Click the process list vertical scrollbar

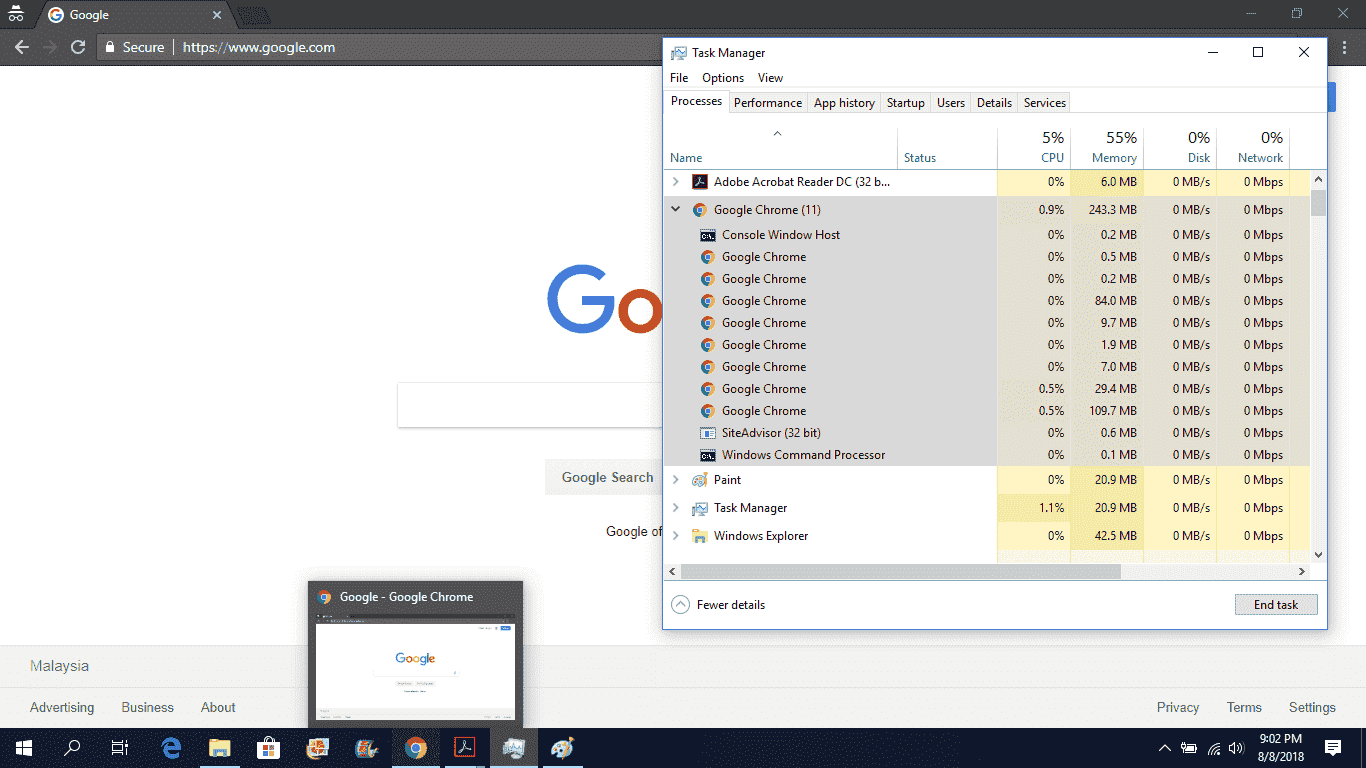1318,203
